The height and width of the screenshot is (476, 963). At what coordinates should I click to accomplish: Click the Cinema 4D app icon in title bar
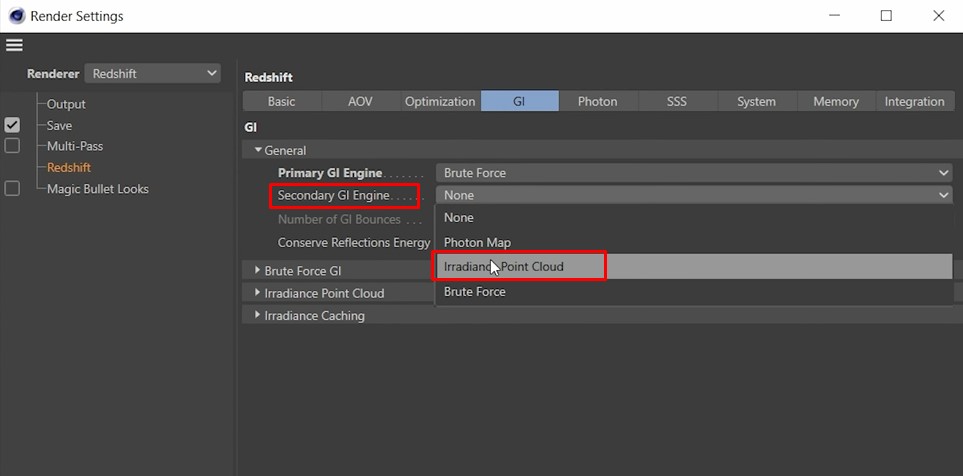(15, 16)
